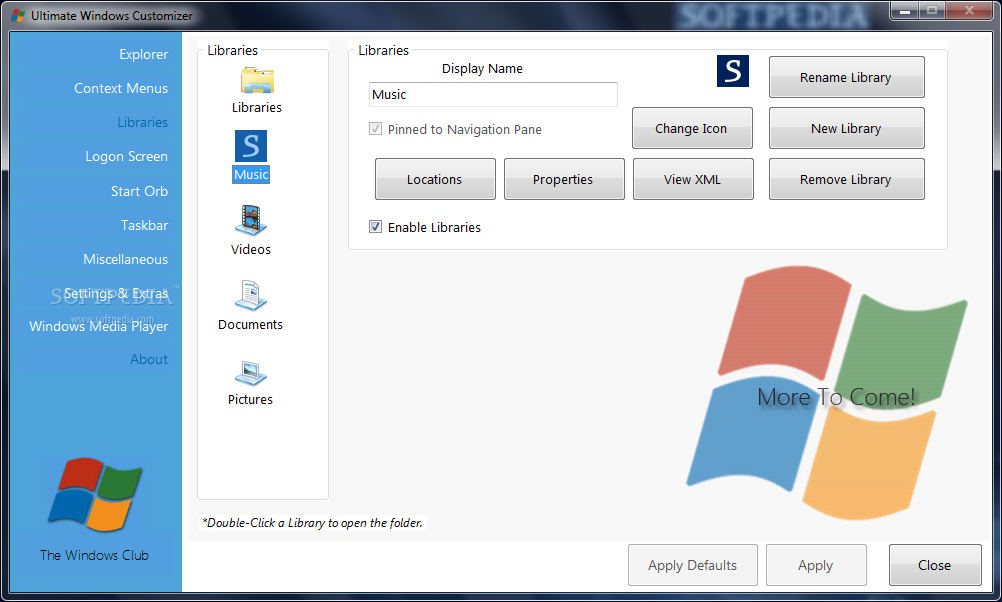1002x602 pixels.
Task: Click the Apply button
Action: [x=816, y=565]
